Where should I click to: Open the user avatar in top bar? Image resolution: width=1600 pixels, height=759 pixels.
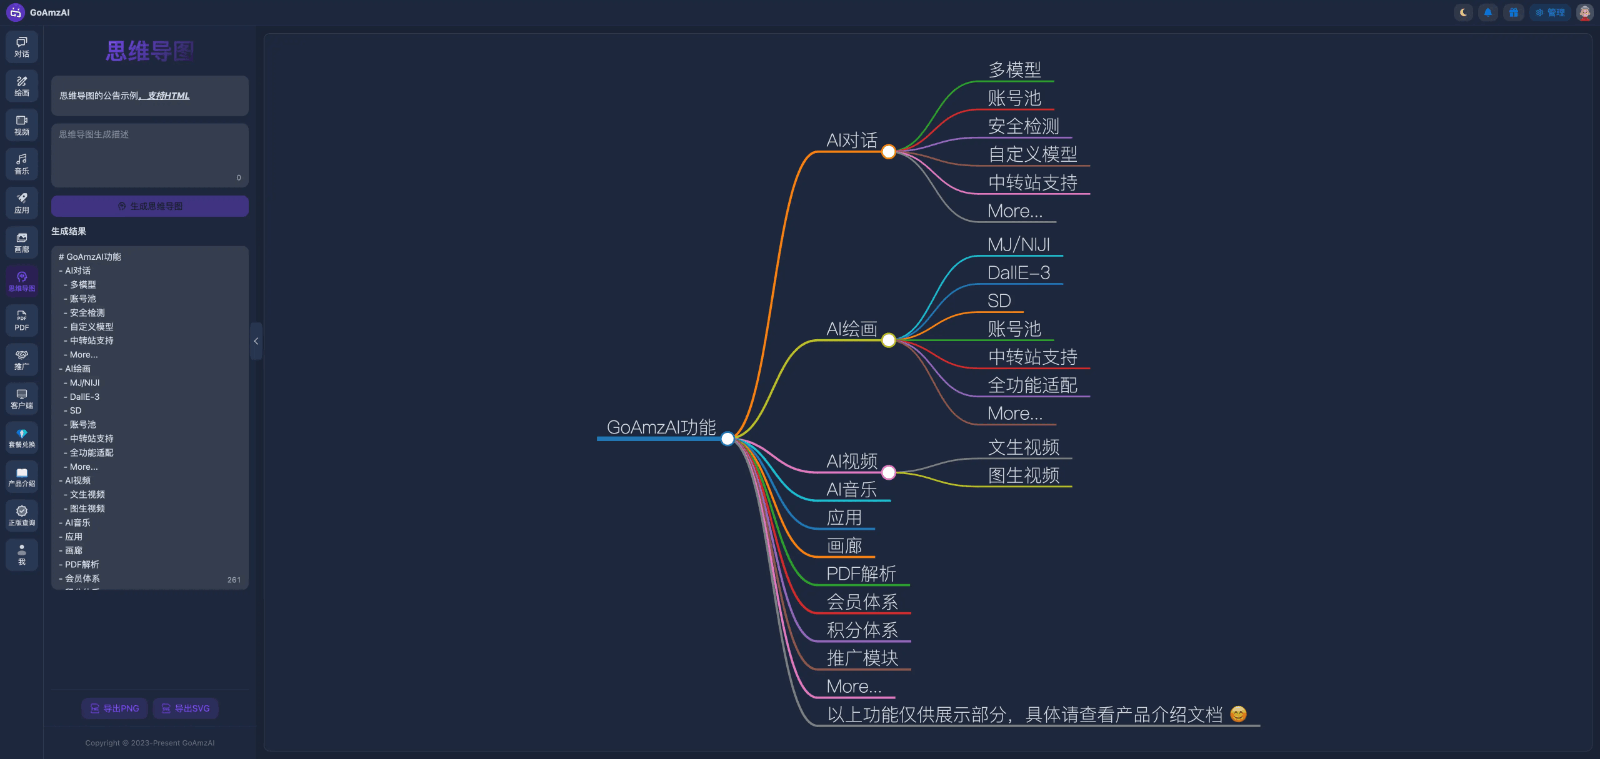point(1584,12)
